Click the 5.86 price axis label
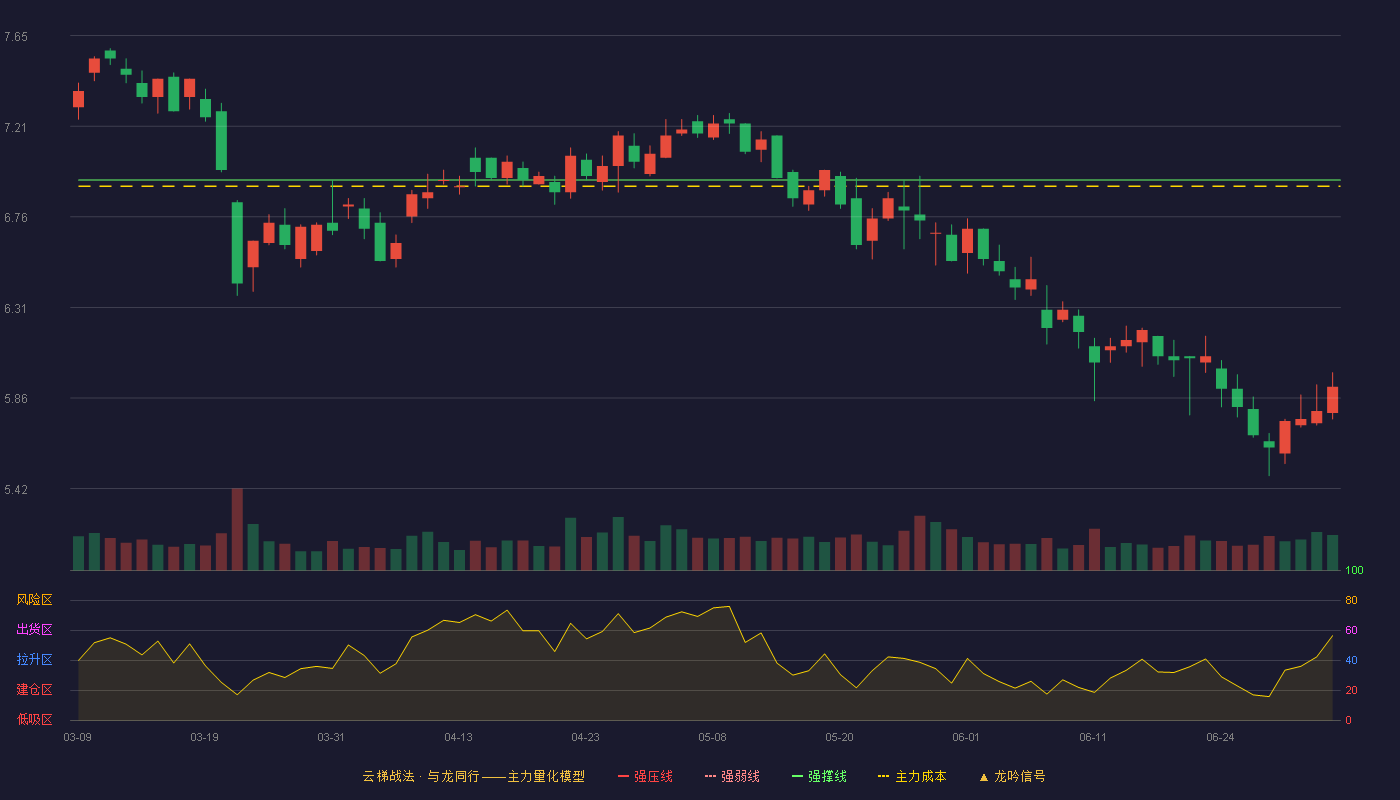This screenshot has height=800, width=1400. pos(16,399)
